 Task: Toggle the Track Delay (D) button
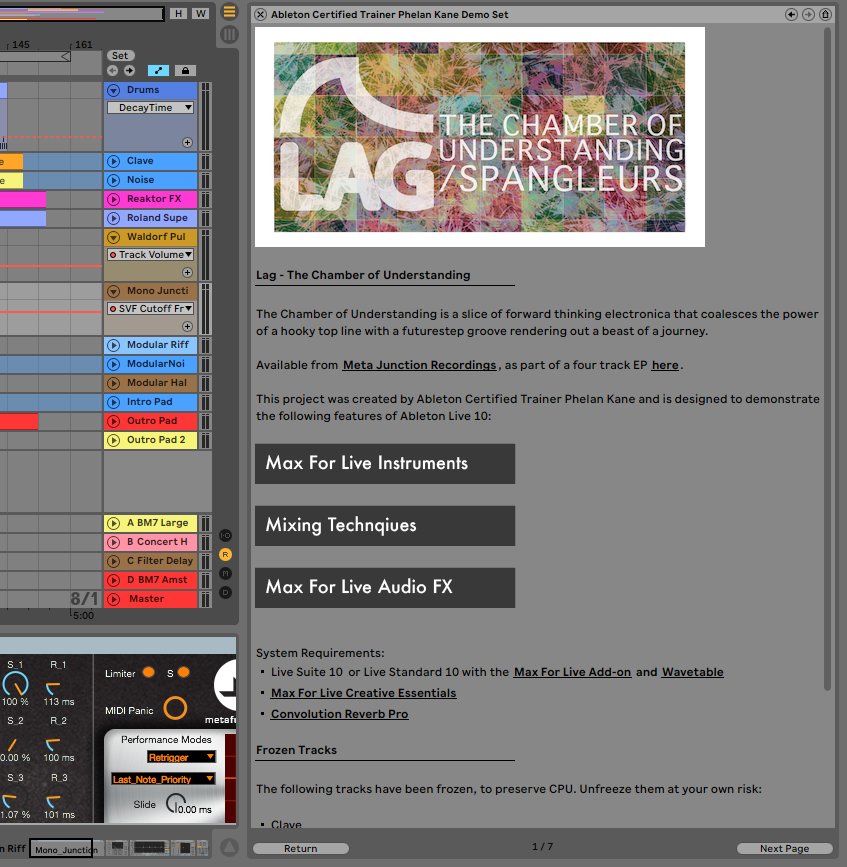pos(226,593)
